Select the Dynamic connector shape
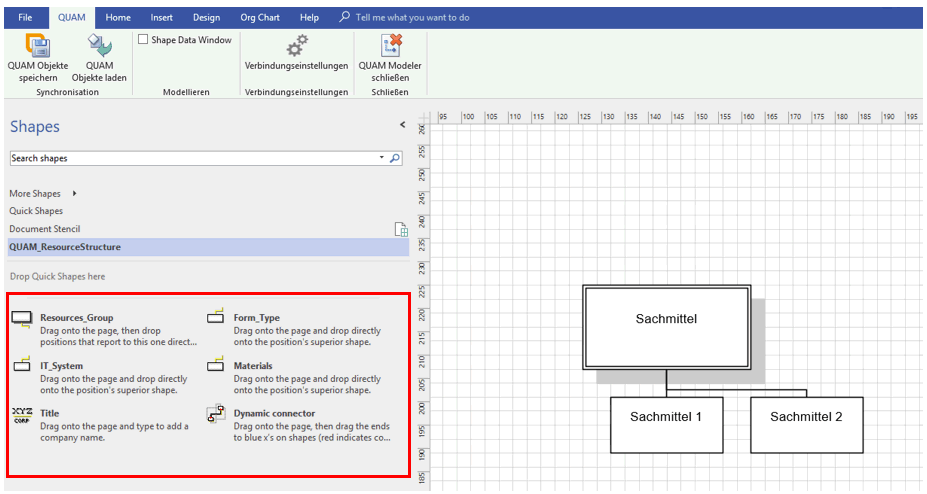The width and height of the screenshot is (927, 494). 215,413
